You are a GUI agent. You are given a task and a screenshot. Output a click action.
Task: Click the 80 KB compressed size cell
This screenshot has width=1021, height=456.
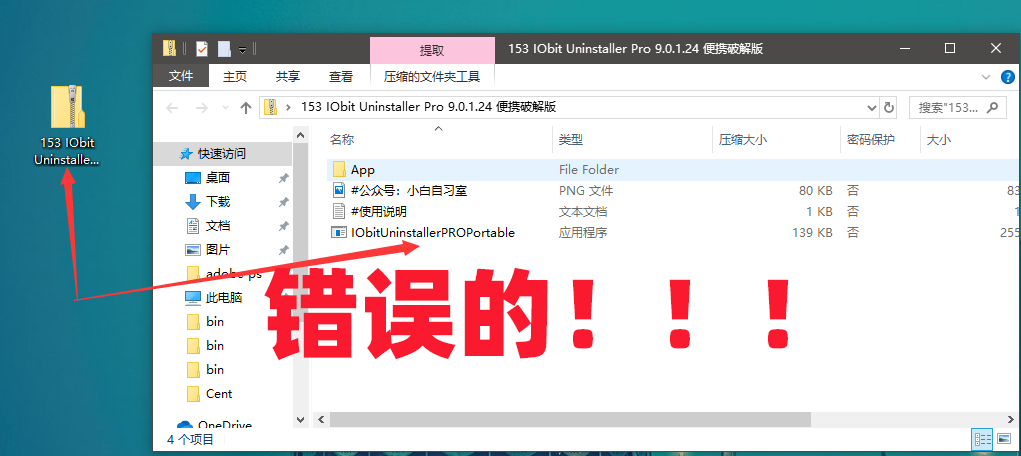(x=815, y=191)
